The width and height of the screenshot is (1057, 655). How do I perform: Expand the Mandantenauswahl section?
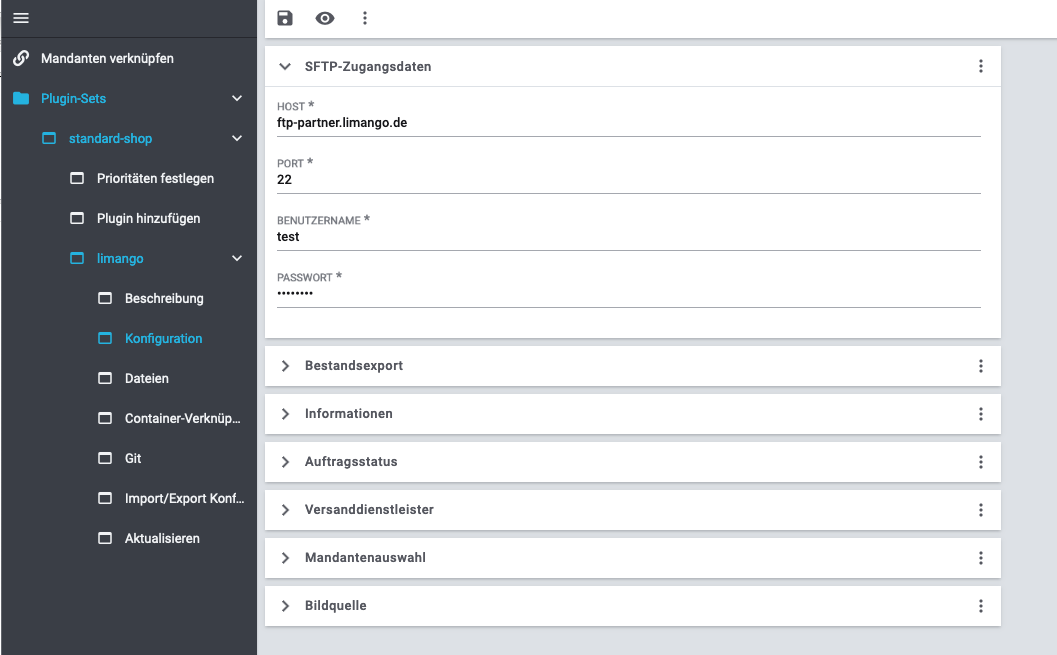pos(285,558)
